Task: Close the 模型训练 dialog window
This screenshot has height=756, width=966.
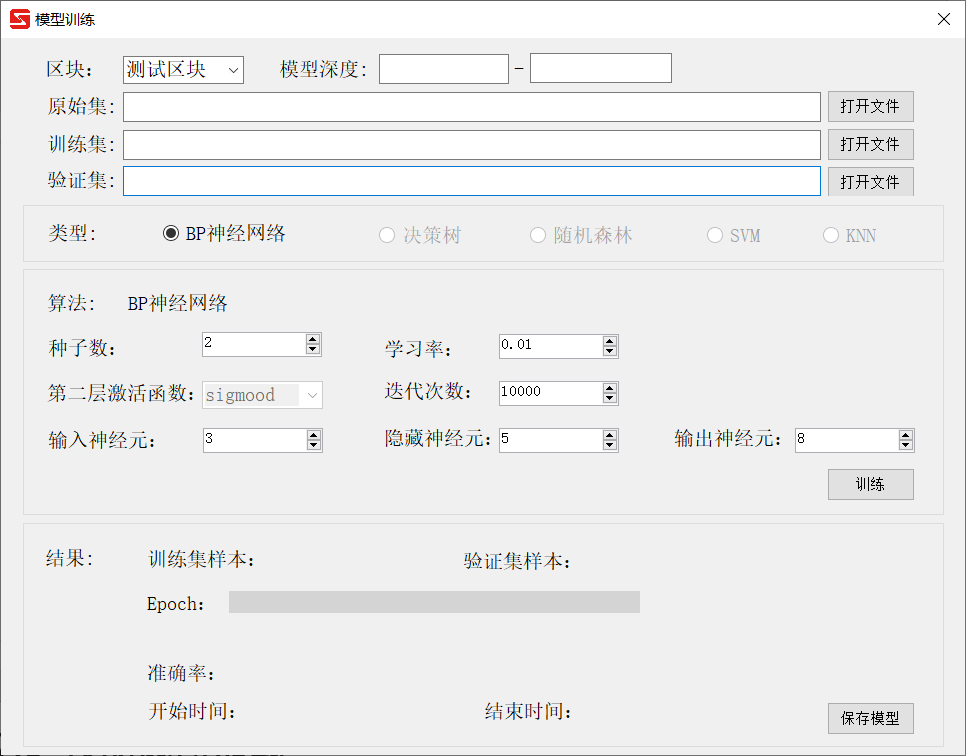Action: coord(943,19)
